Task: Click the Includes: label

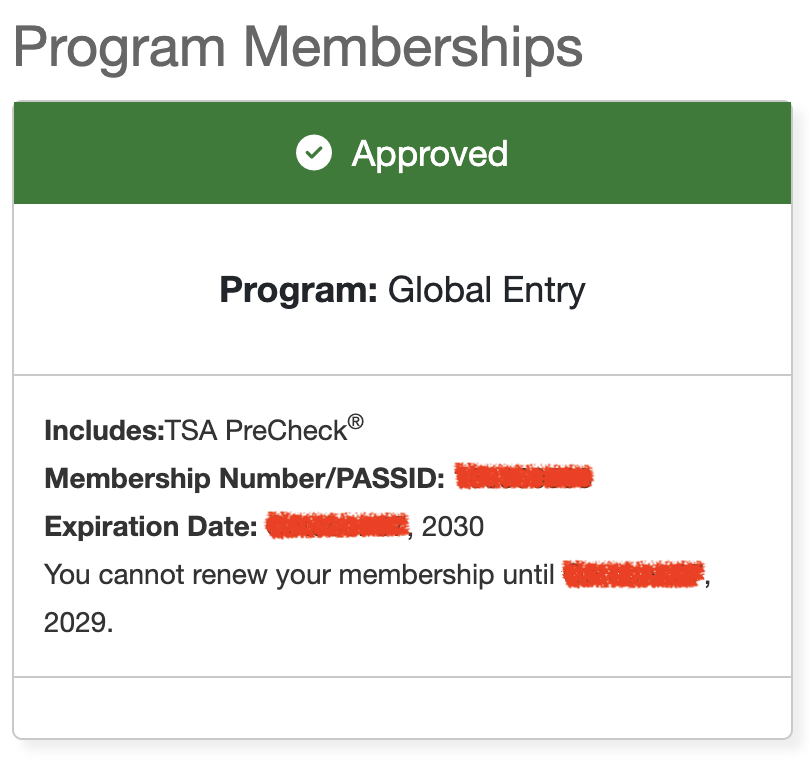Action: point(104,430)
